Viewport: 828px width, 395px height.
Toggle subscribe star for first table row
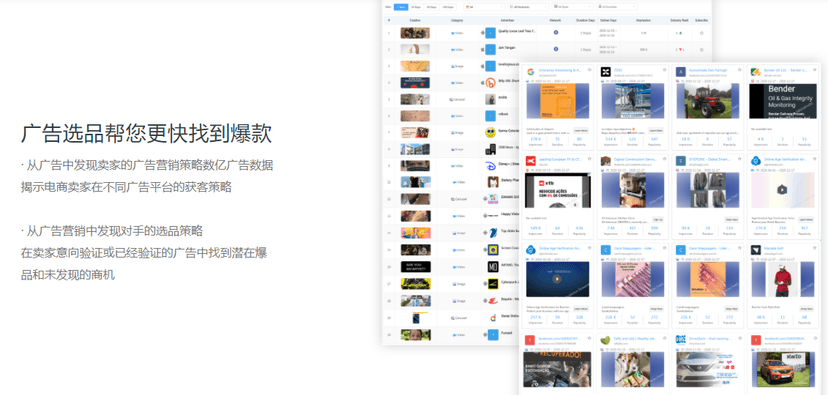point(701,33)
